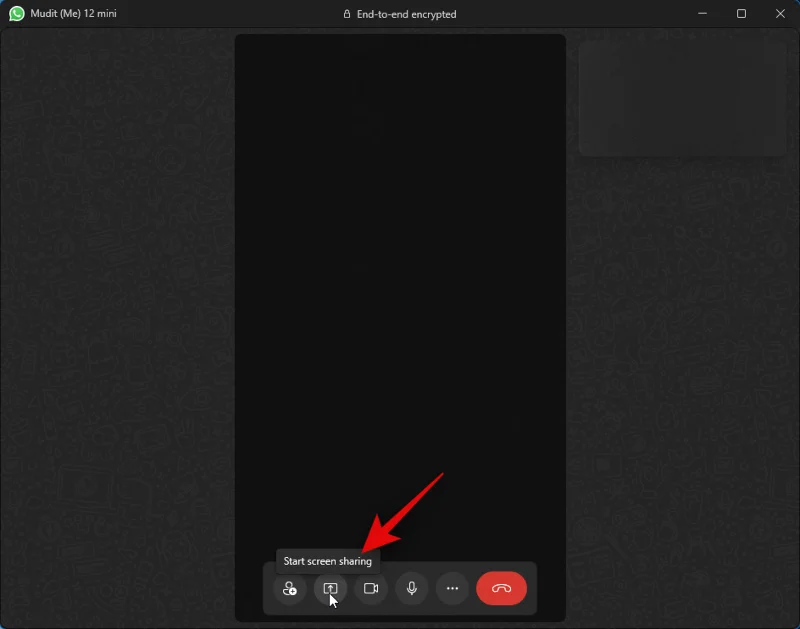End the call with red hang-up button

[x=501, y=588]
